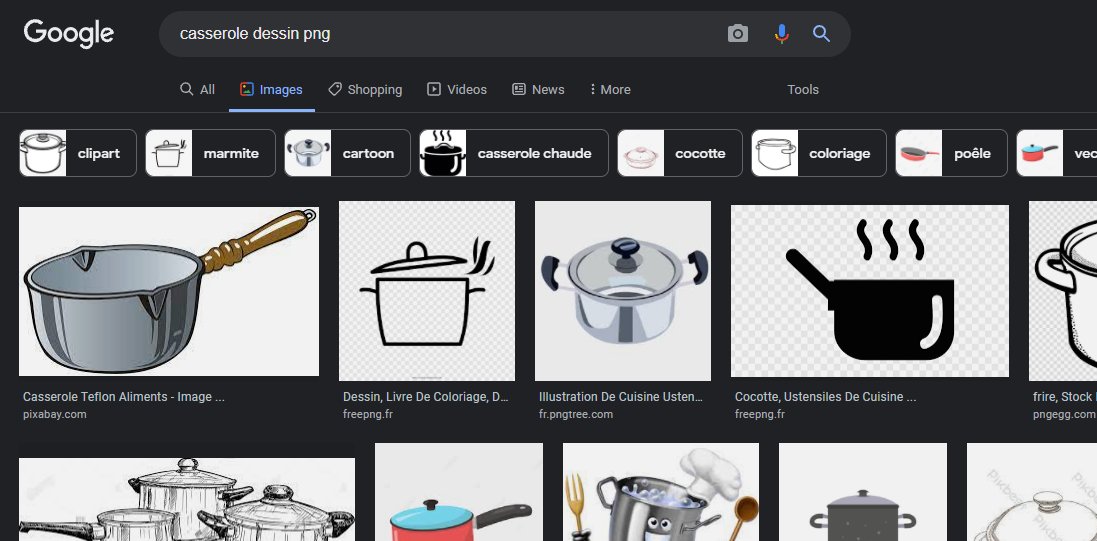Visit freepng.fr source under Cocotte result

[x=760, y=414]
